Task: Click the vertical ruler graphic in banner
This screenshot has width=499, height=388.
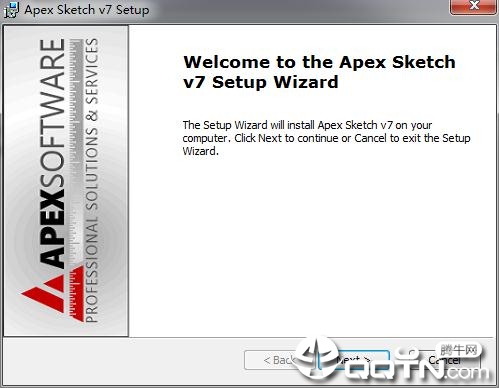Action: (77, 180)
